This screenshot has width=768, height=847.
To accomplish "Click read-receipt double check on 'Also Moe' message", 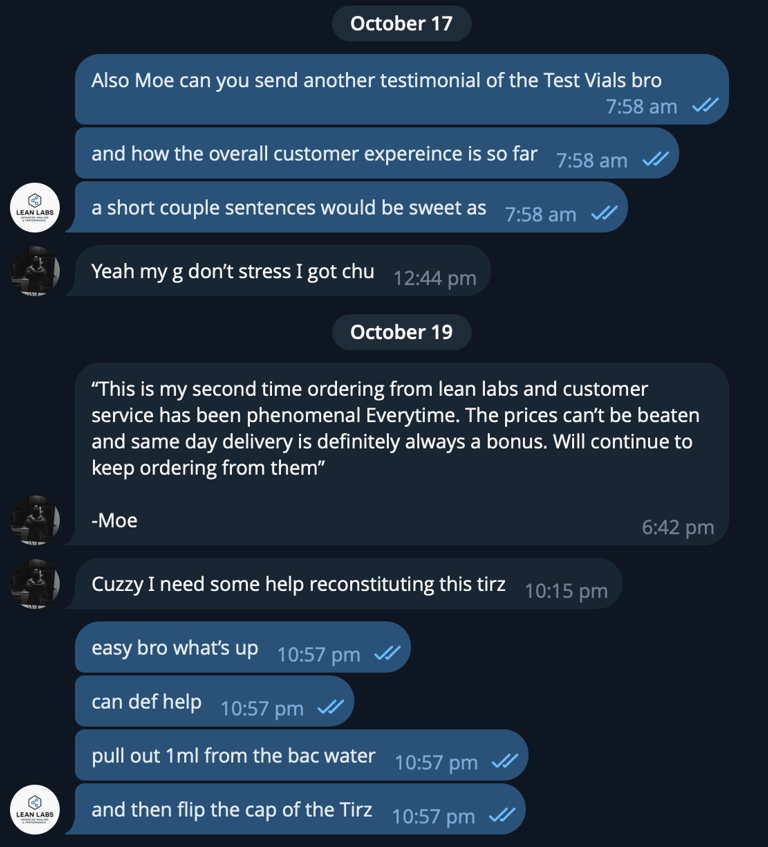I will tap(705, 106).
